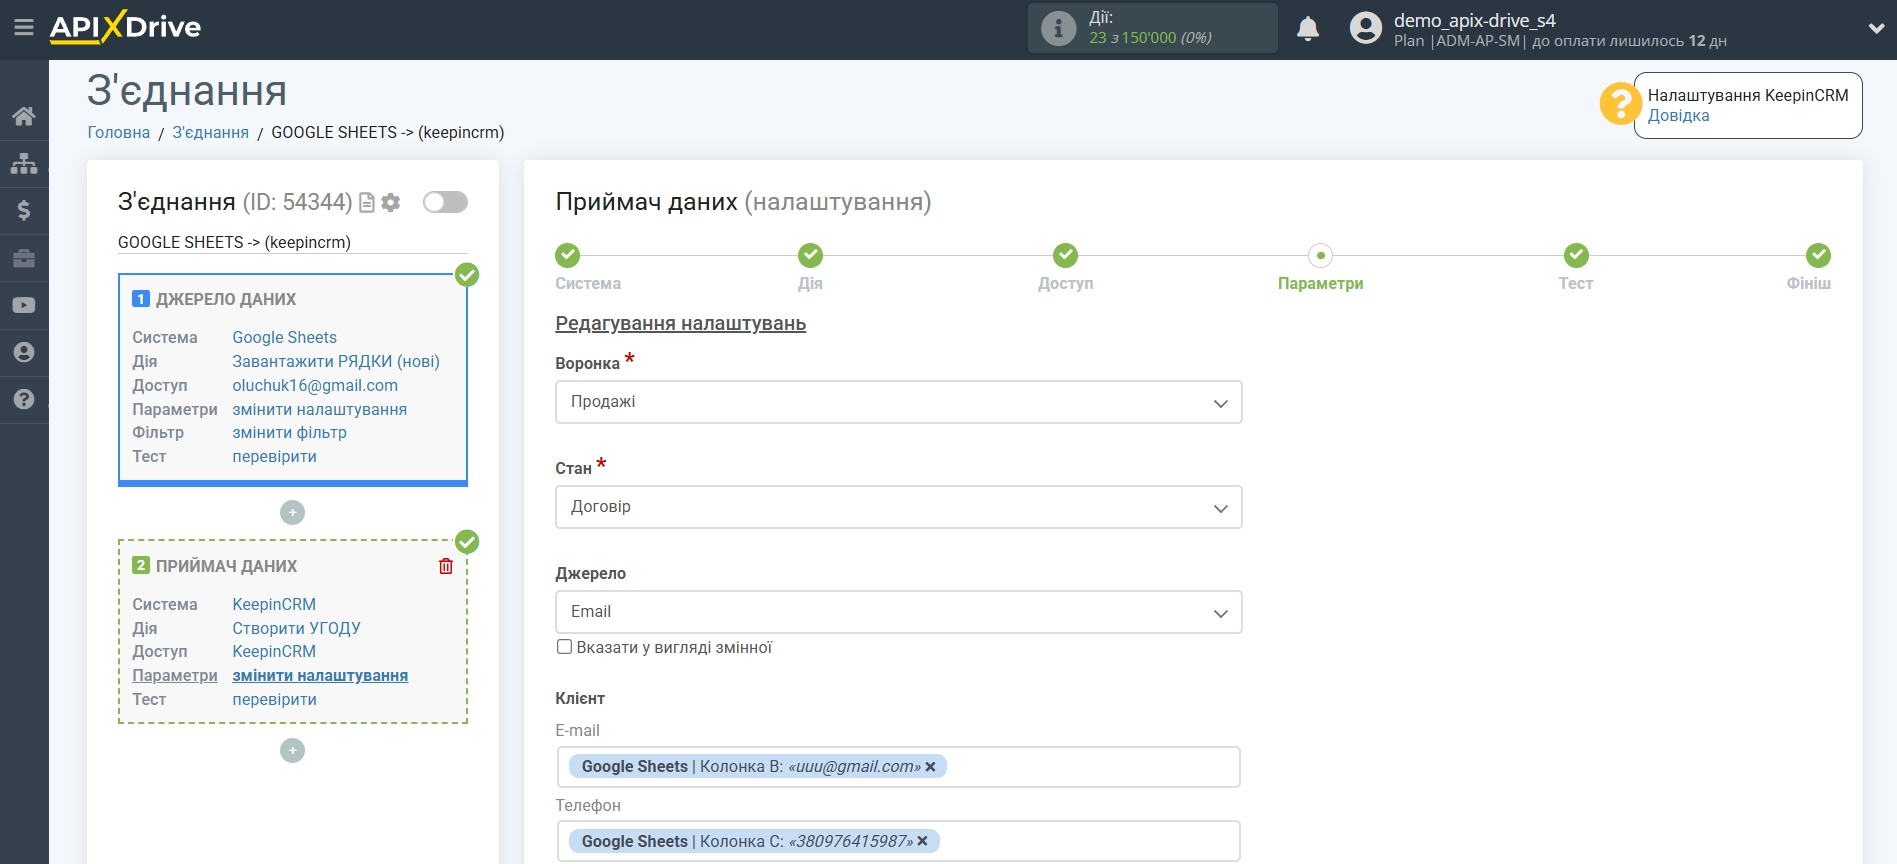Add a block after the data receiver
The height and width of the screenshot is (864, 1897).
pos(292,750)
